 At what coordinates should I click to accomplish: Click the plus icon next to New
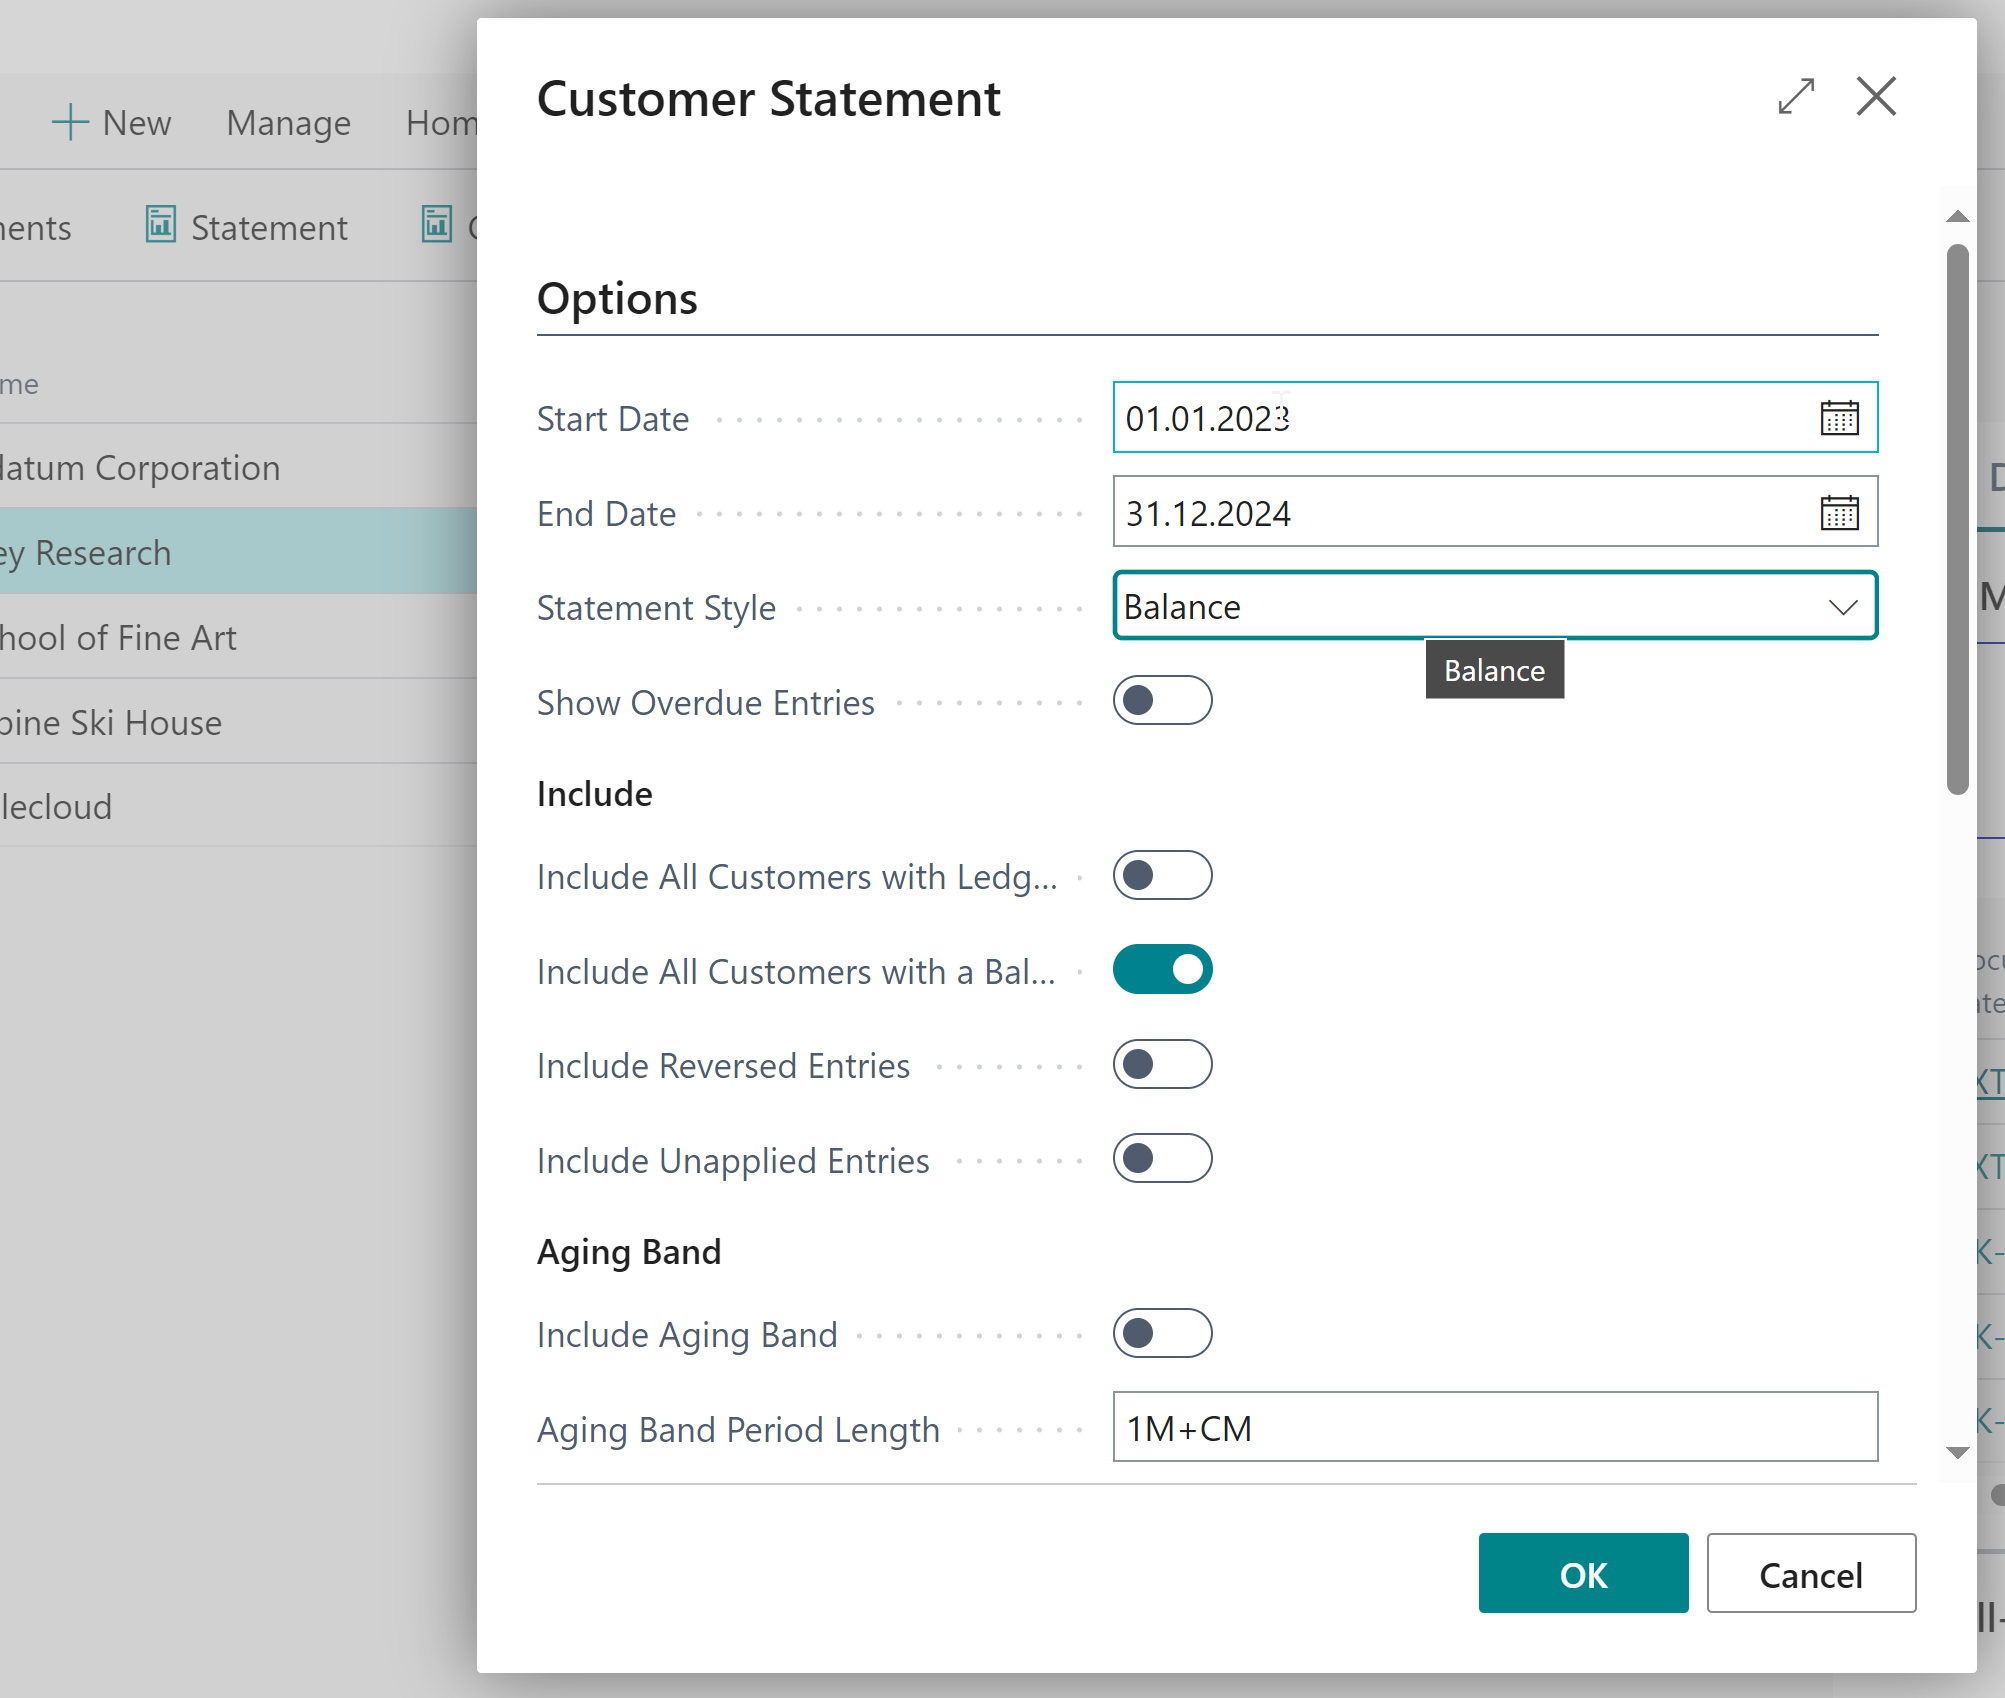[x=70, y=122]
